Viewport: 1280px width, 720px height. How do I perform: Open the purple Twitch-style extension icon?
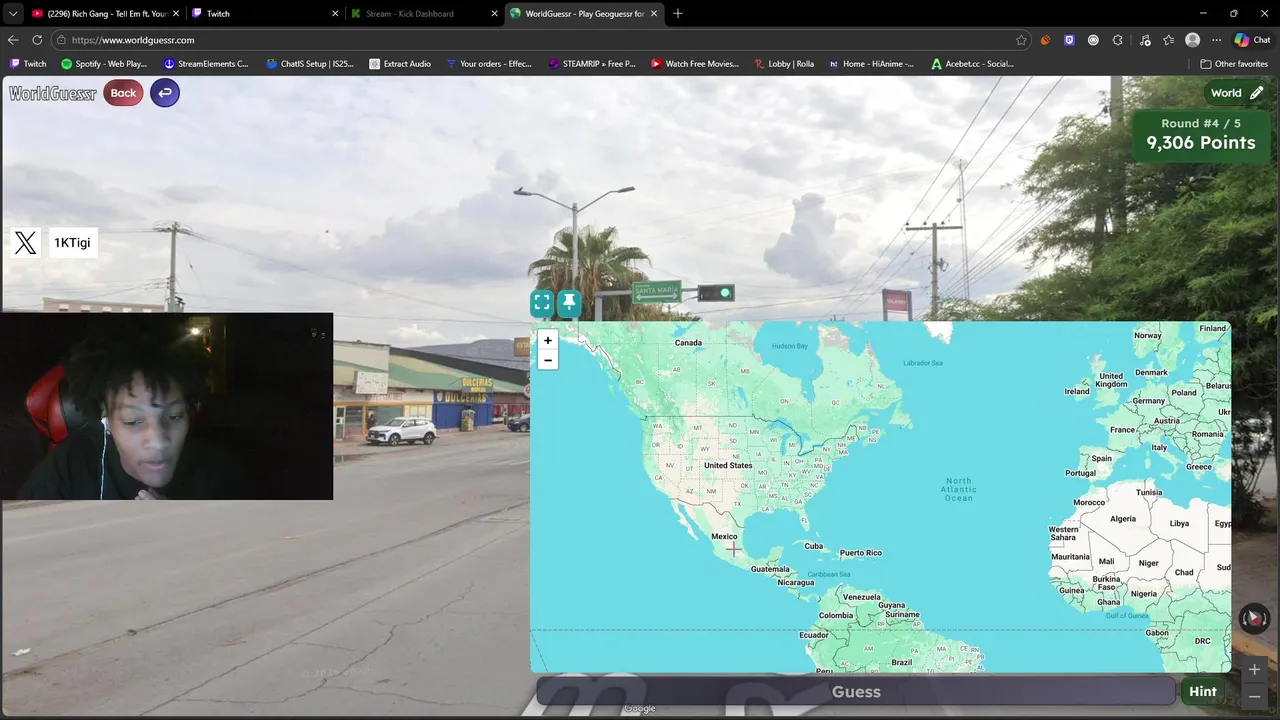1069,40
